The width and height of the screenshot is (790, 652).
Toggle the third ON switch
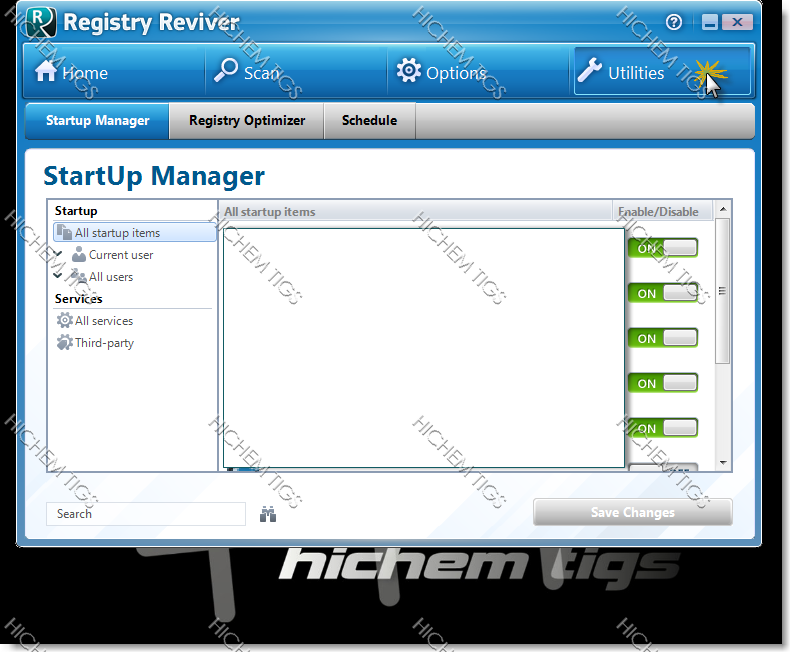[663, 338]
